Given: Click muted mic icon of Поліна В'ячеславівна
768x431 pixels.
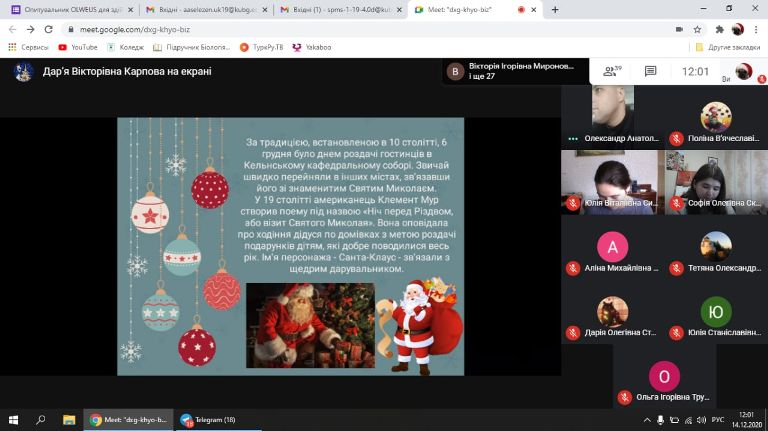Looking at the screenshot, I should pyautogui.click(x=676, y=139).
